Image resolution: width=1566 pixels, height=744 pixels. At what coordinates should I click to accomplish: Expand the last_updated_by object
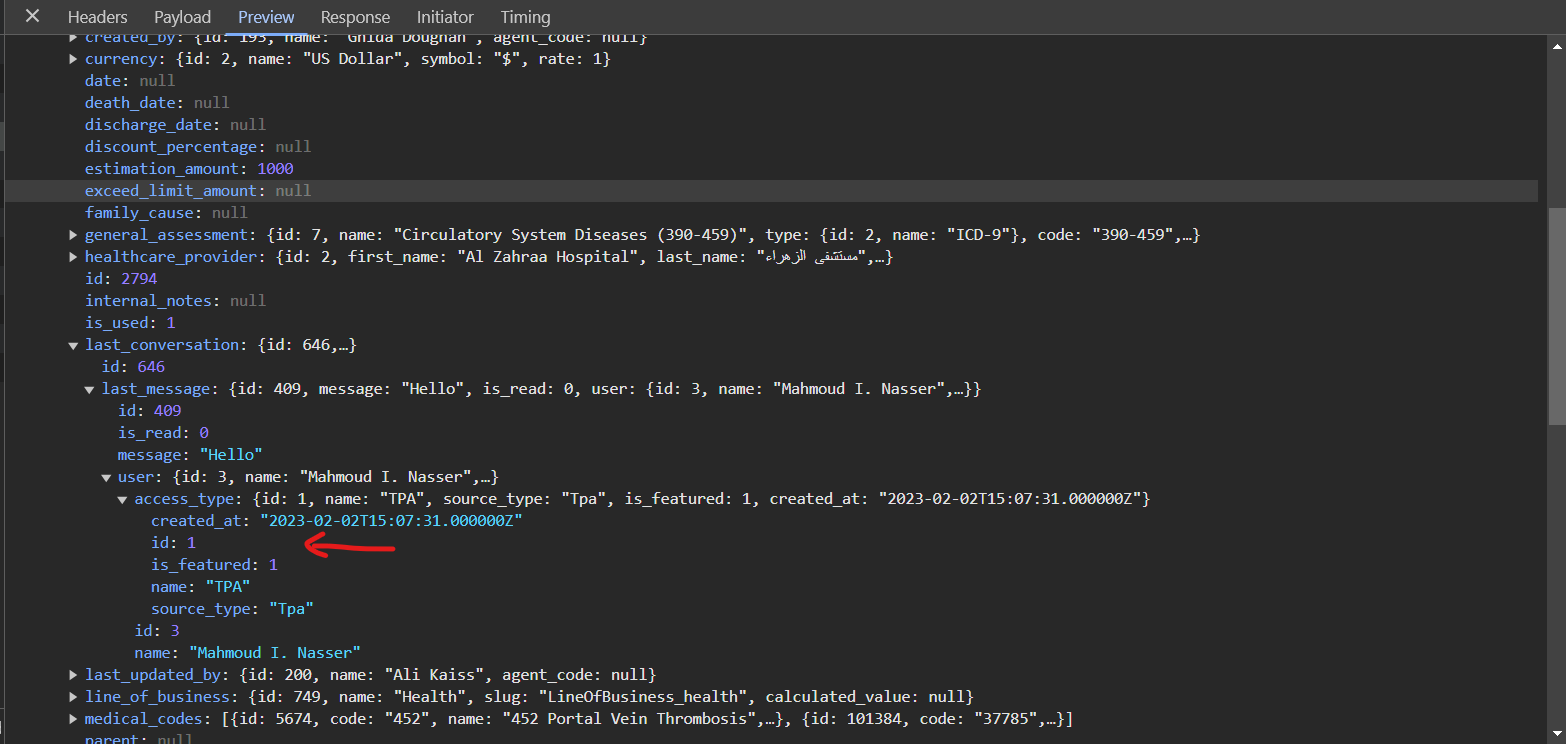[74, 675]
